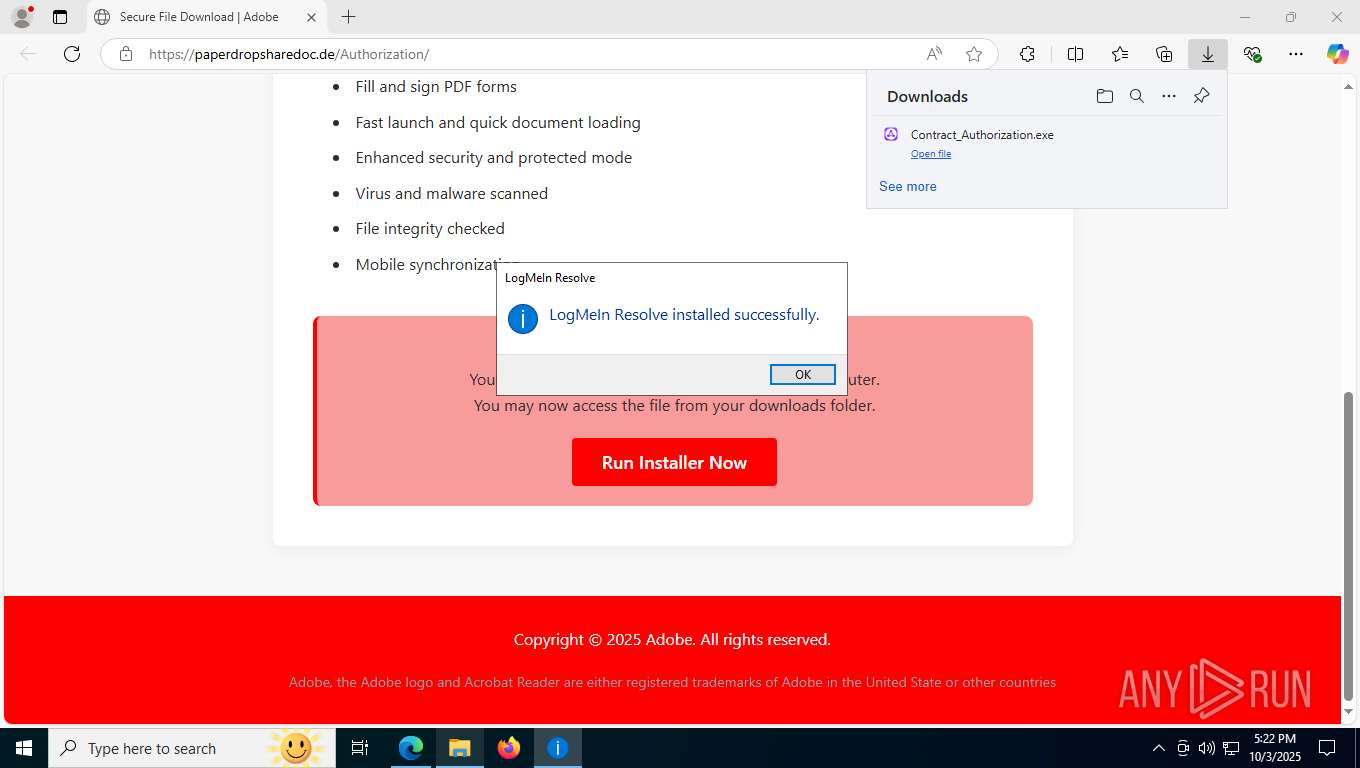Show hidden system tray icons
The height and width of the screenshot is (768, 1360).
pos(1159,748)
